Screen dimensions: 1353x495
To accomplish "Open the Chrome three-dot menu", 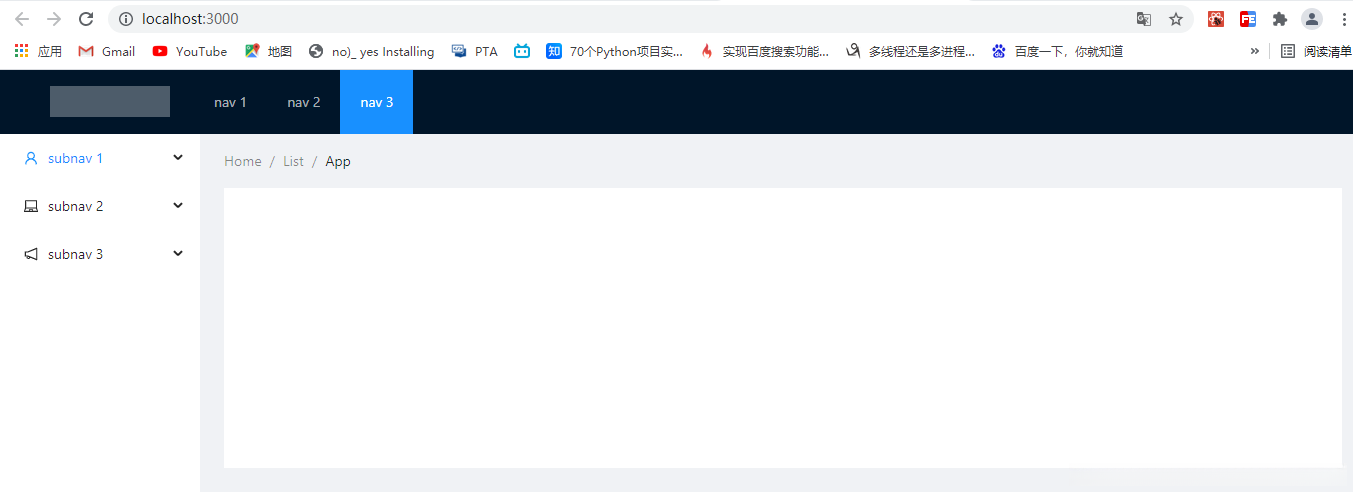I will click(x=1342, y=19).
